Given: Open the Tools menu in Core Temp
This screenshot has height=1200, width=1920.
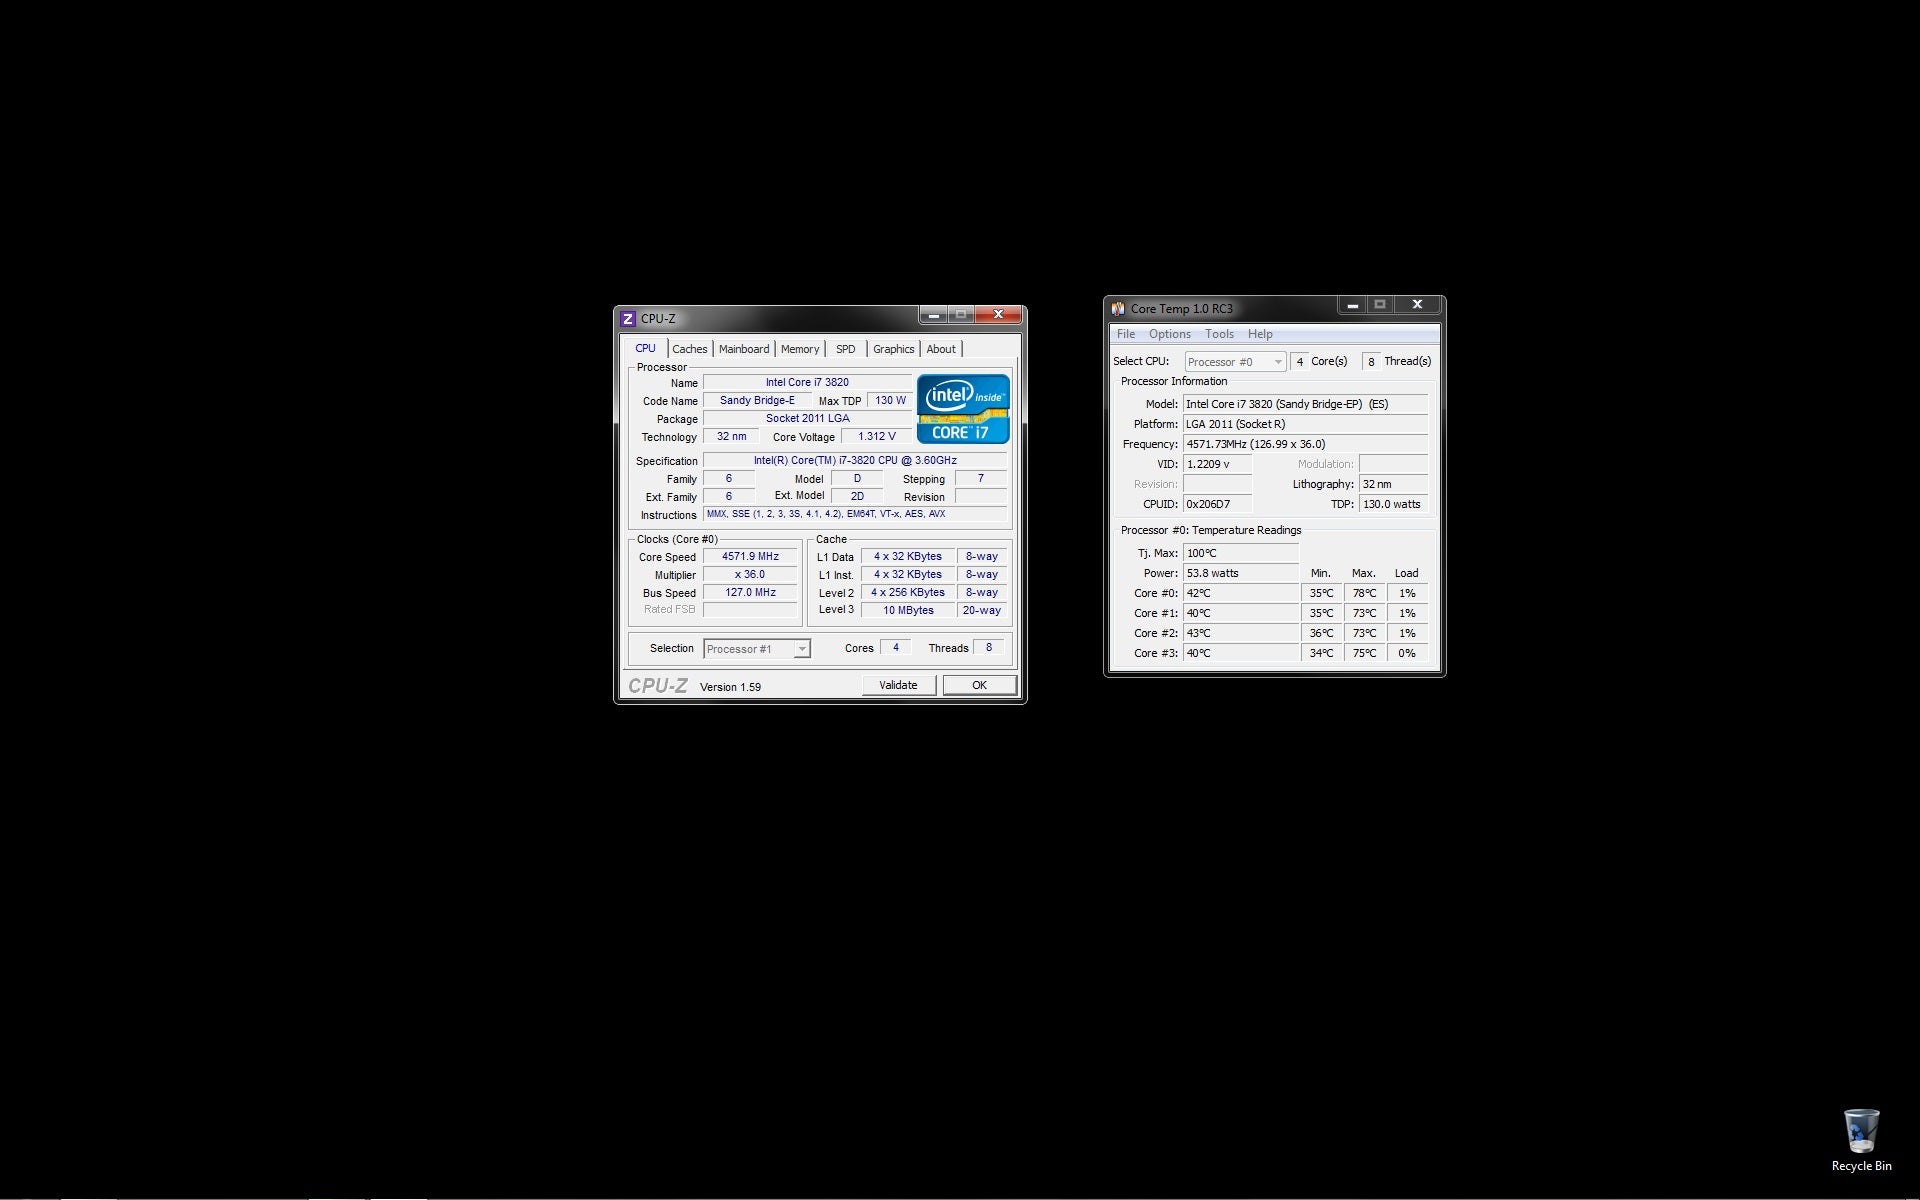Looking at the screenshot, I should coord(1218,334).
